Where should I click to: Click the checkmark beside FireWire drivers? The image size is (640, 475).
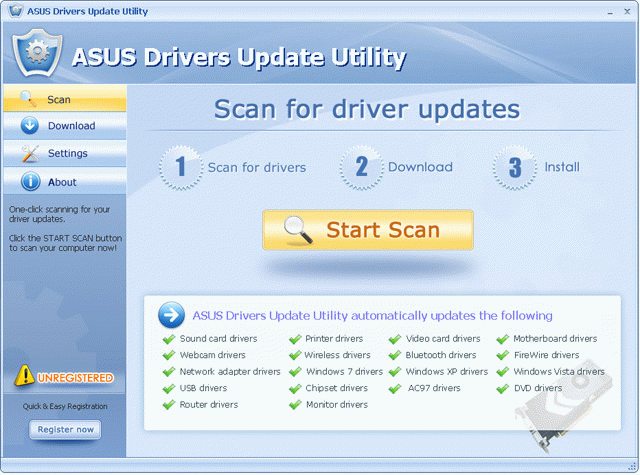503,355
